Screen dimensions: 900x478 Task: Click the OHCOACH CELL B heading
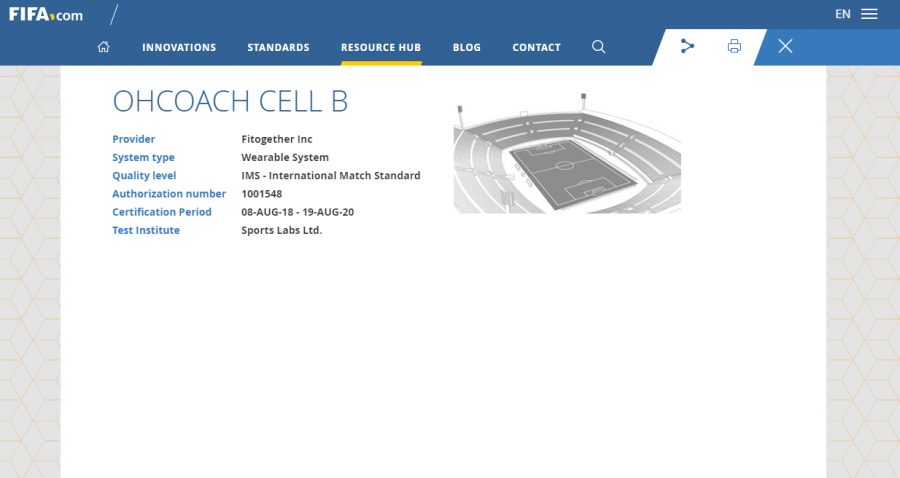pyautogui.click(x=230, y=101)
